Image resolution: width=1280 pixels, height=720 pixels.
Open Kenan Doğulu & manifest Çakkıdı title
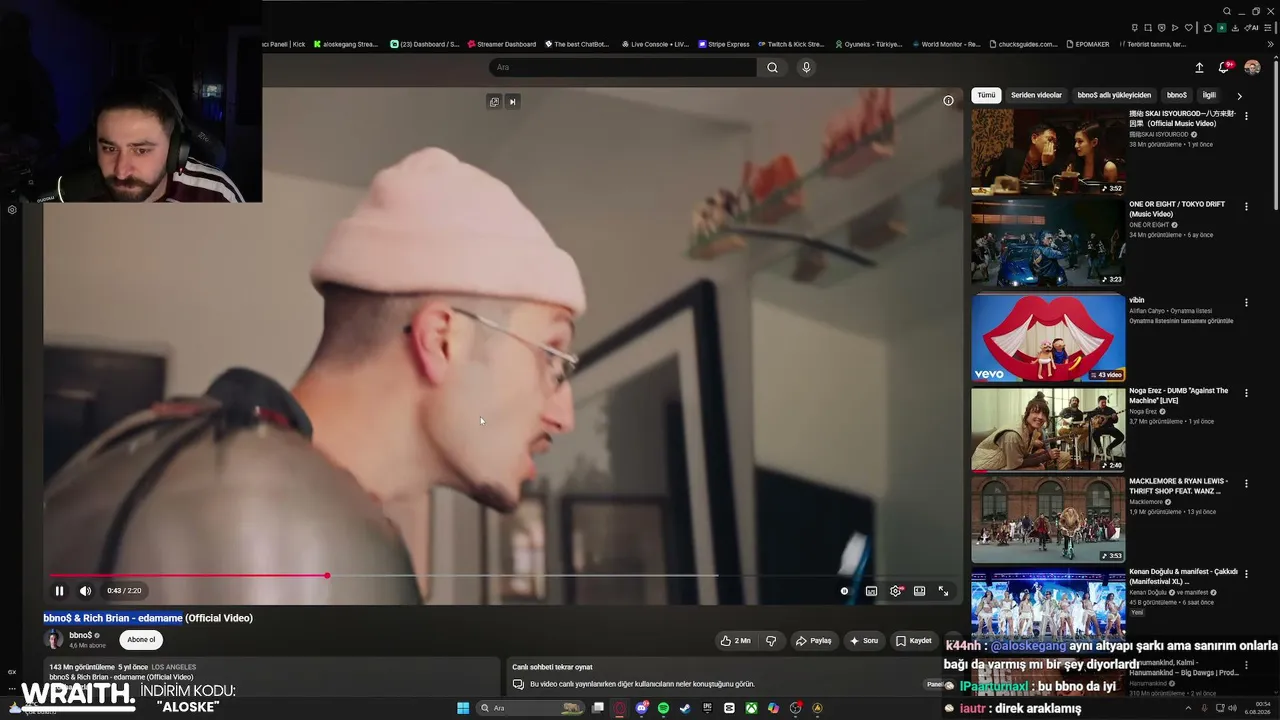tap(1183, 576)
